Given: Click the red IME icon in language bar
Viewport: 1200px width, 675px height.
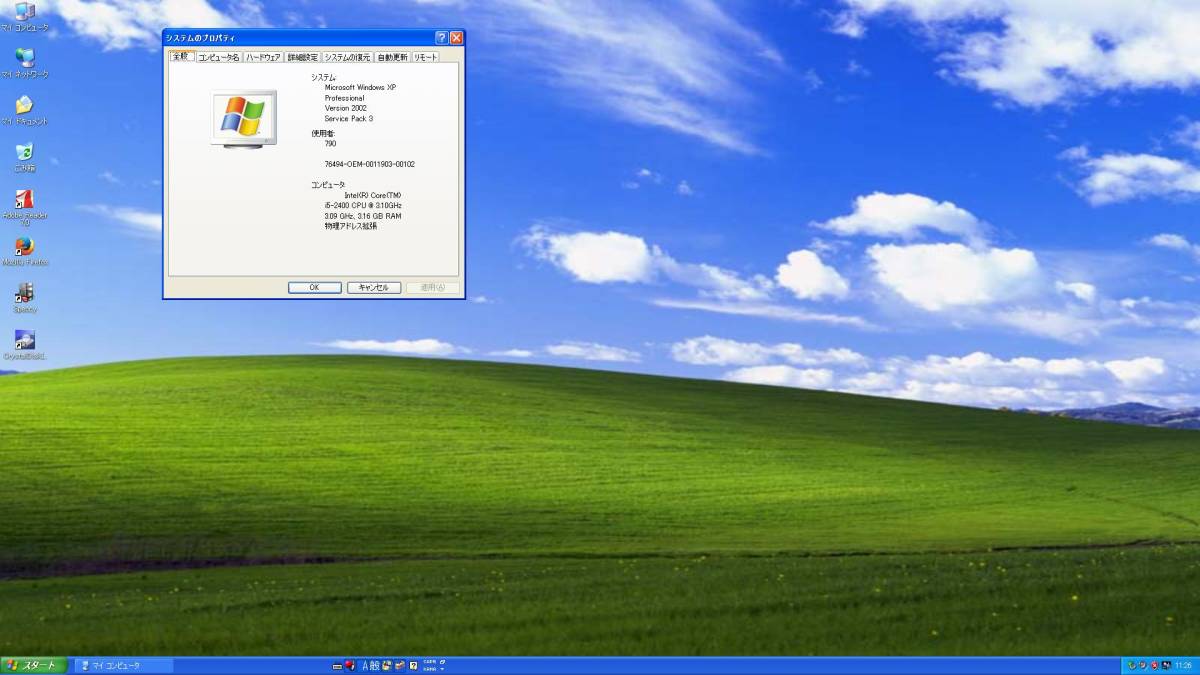Looking at the screenshot, I should pos(350,665).
